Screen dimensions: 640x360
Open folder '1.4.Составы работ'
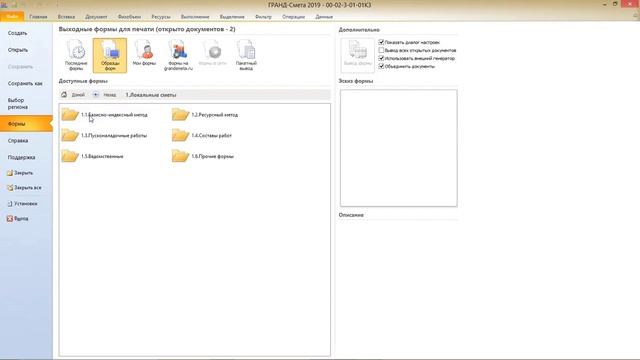[202, 135]
